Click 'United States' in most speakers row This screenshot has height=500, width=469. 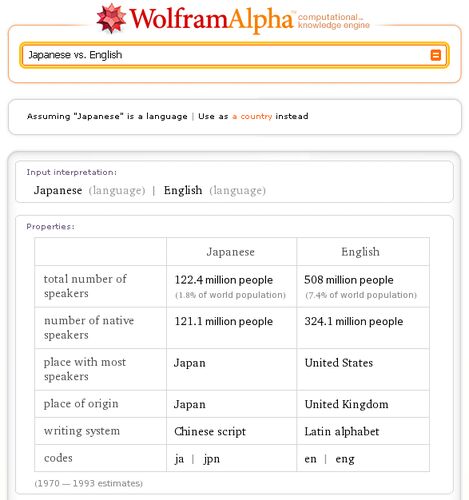coord(339,363)
